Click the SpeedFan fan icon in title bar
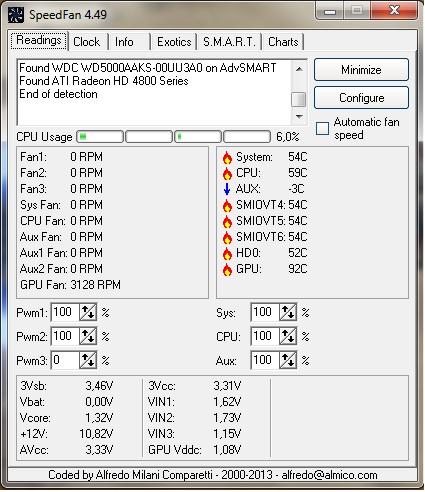Viewport: 425px width, 492px height. click(16, 15)
